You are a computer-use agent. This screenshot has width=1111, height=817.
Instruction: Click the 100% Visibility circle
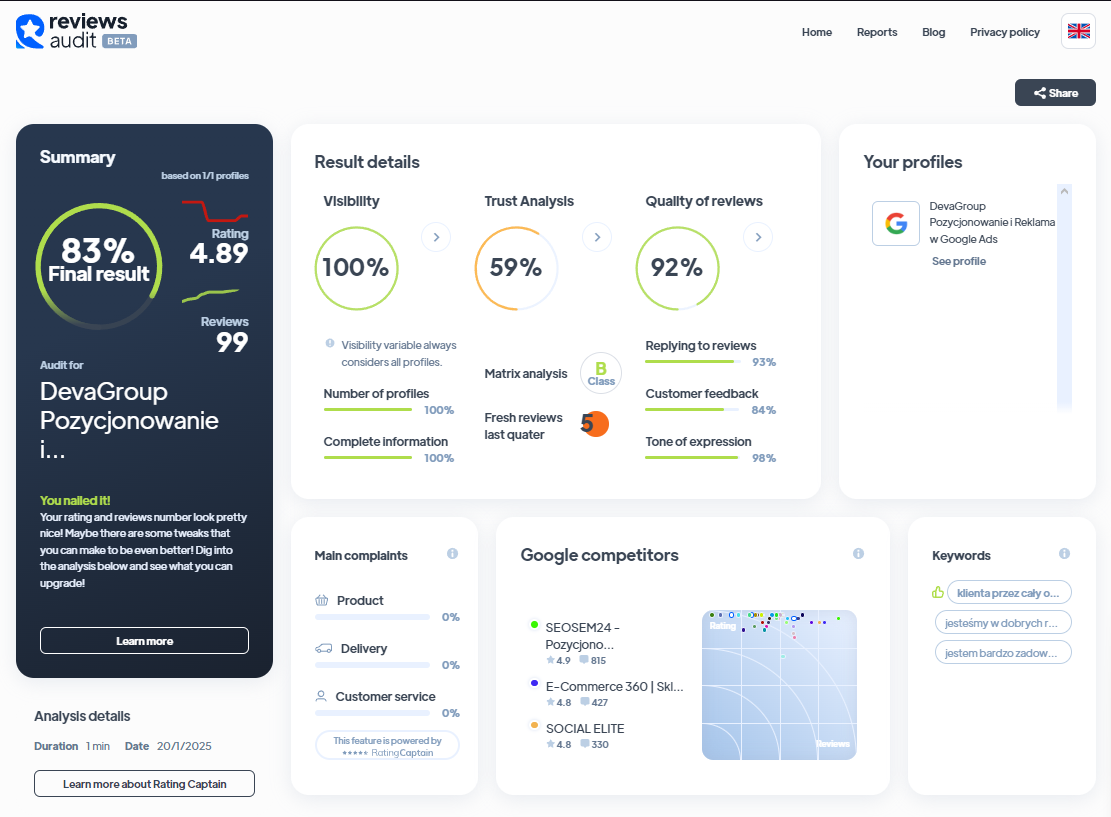(356, 268)
